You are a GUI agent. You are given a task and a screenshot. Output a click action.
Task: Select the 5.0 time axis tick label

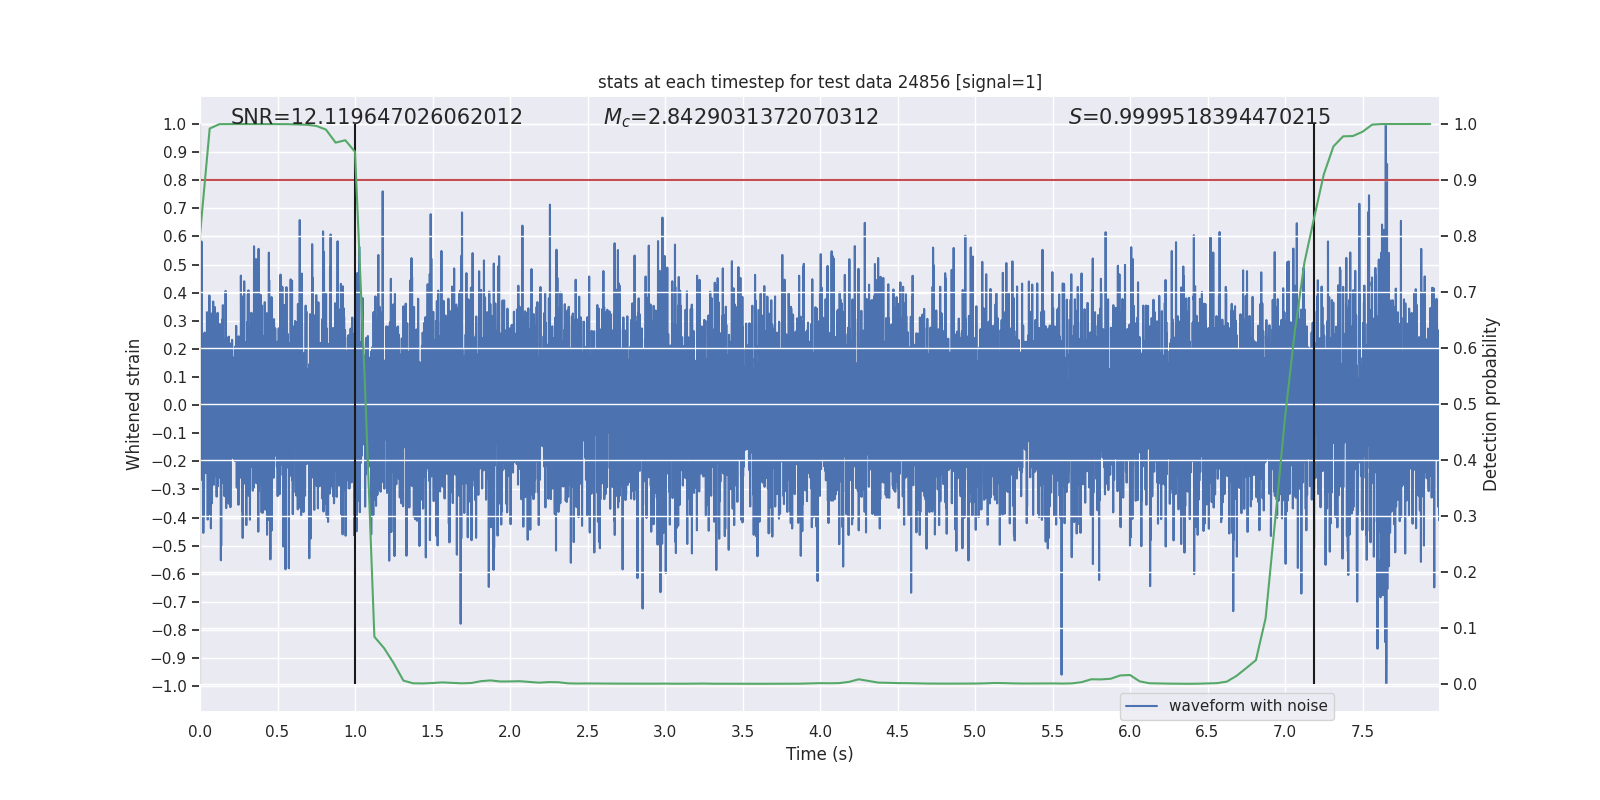tap(975, 732)
